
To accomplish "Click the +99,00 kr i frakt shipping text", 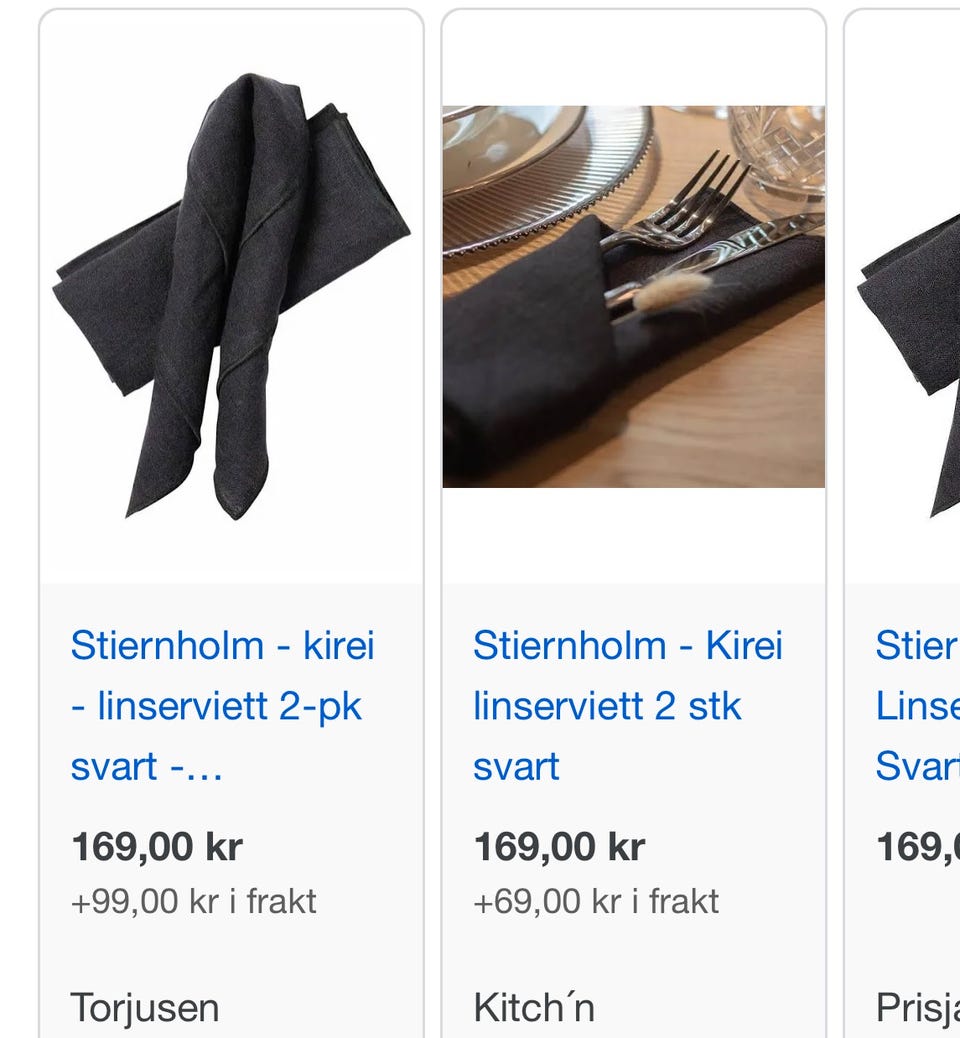I will coord(193,901).
